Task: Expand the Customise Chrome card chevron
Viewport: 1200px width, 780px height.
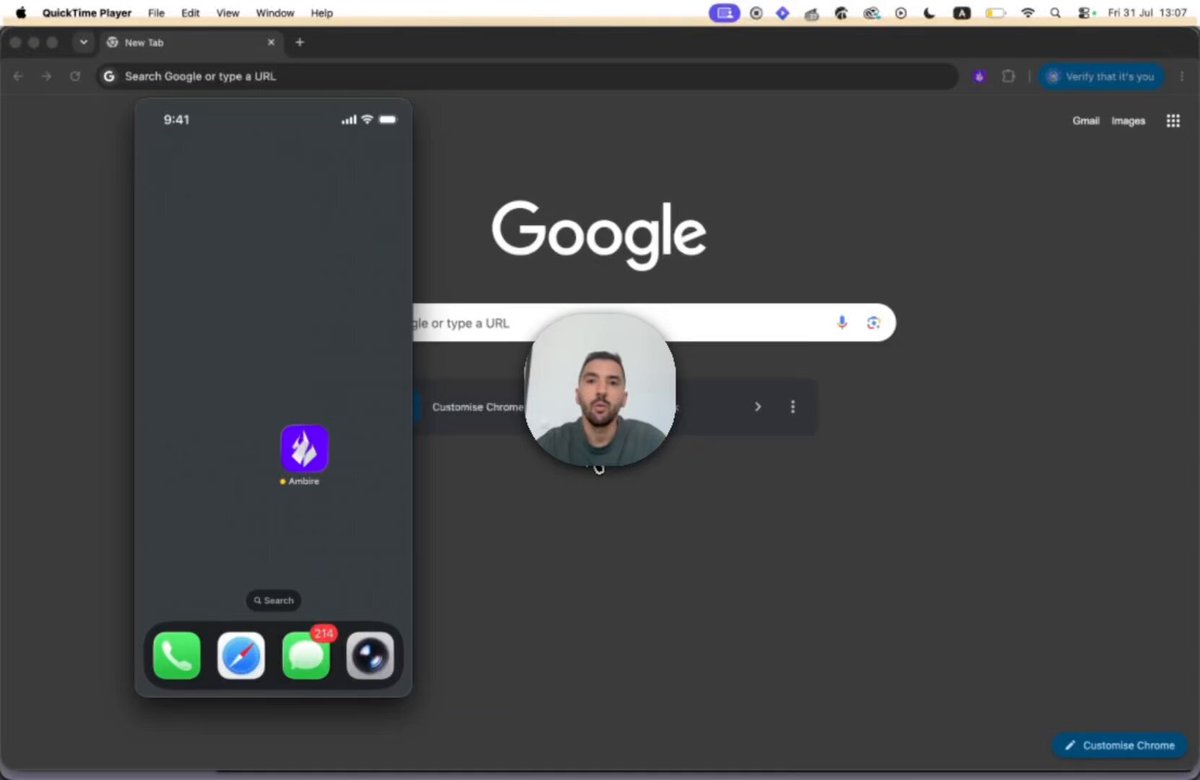Action: [758, 407]
